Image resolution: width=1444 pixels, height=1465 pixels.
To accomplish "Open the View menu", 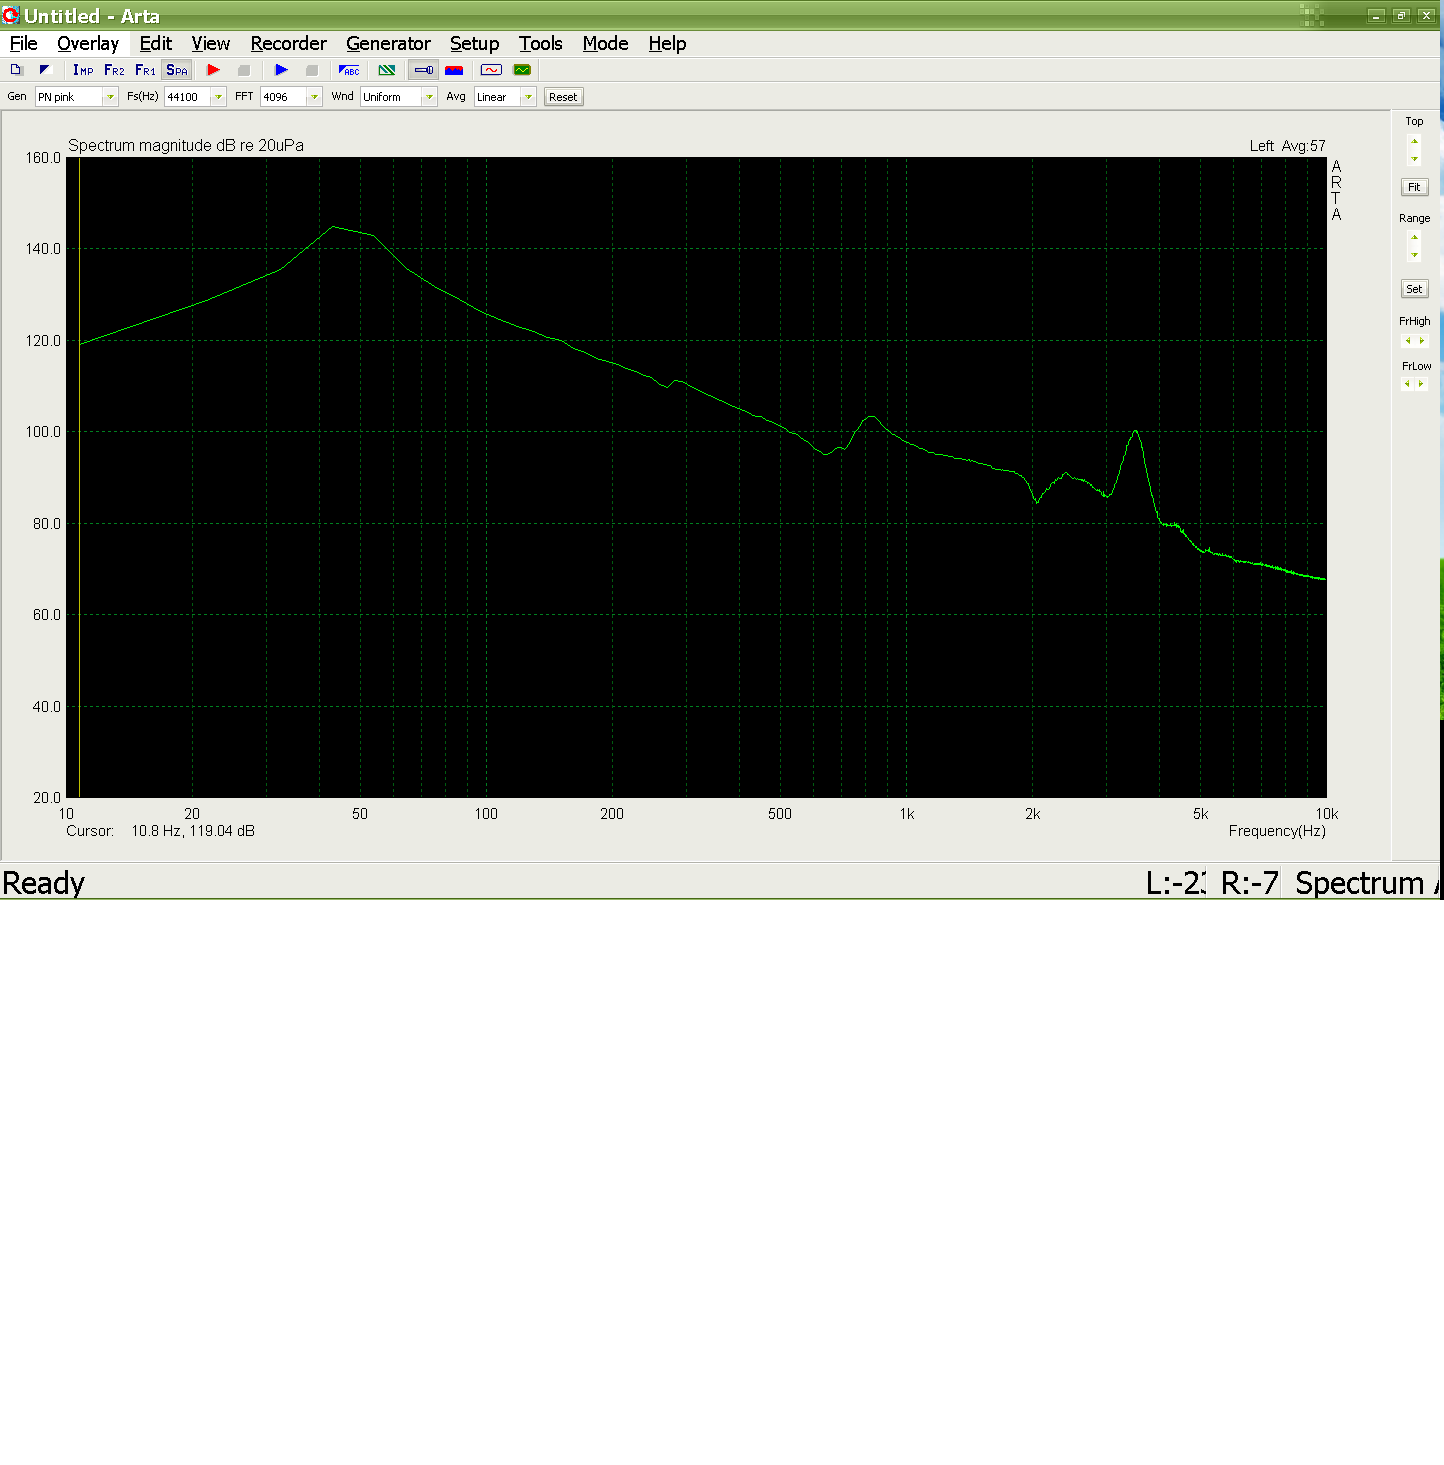I will (x=211, y=43).
